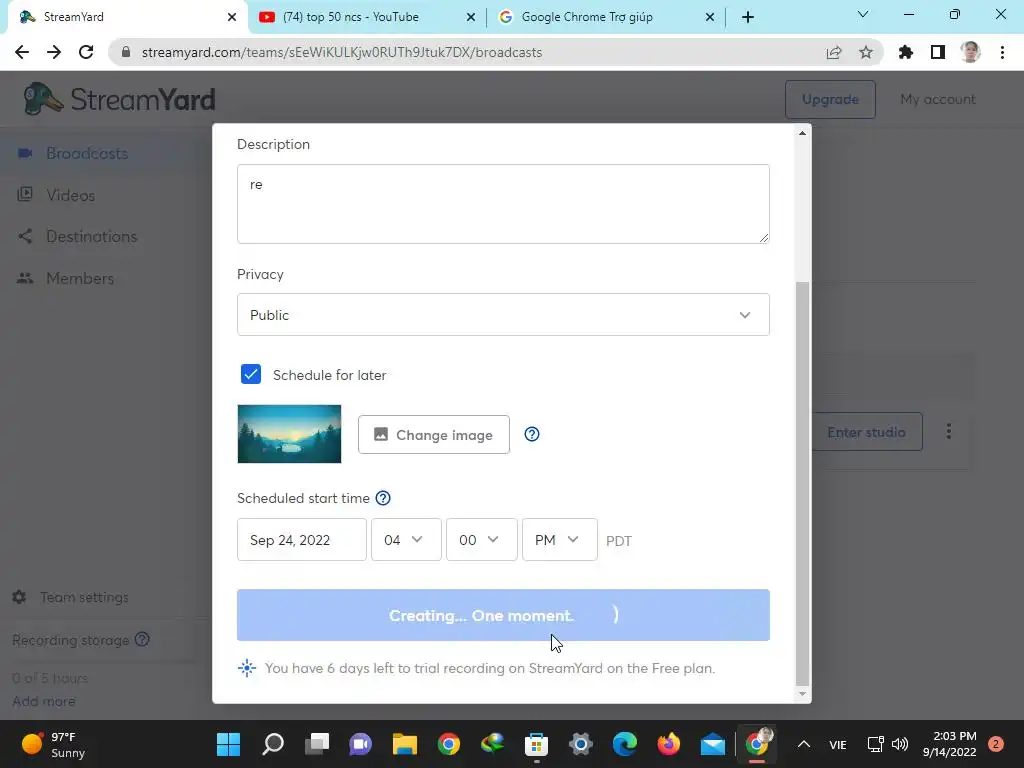
Task: Click inside the Description text box
Action: pyautogui.click(x=503, y=204)
